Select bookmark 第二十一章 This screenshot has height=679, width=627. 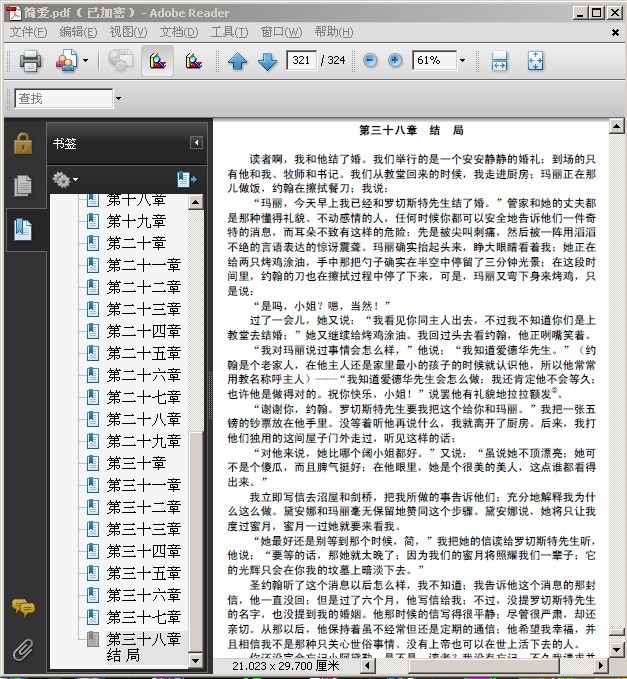click(143, 265)
